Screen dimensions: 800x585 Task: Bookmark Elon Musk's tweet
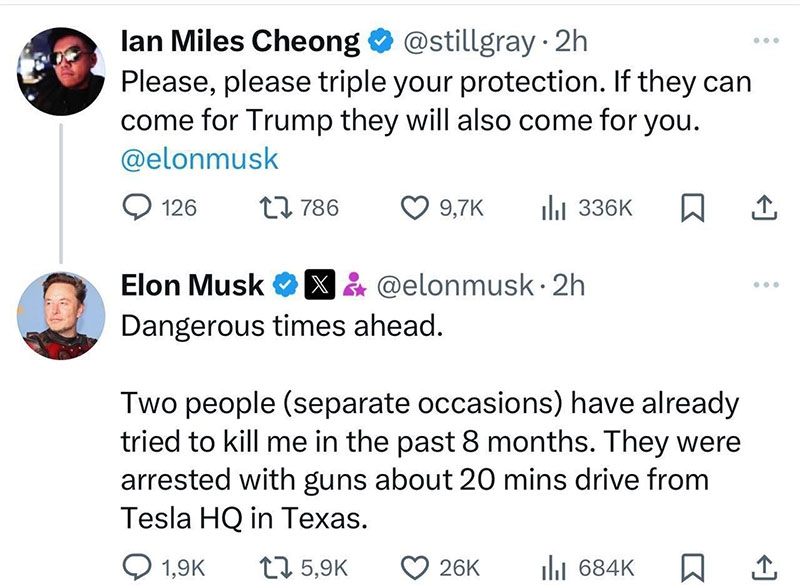(x=690, y=567)
